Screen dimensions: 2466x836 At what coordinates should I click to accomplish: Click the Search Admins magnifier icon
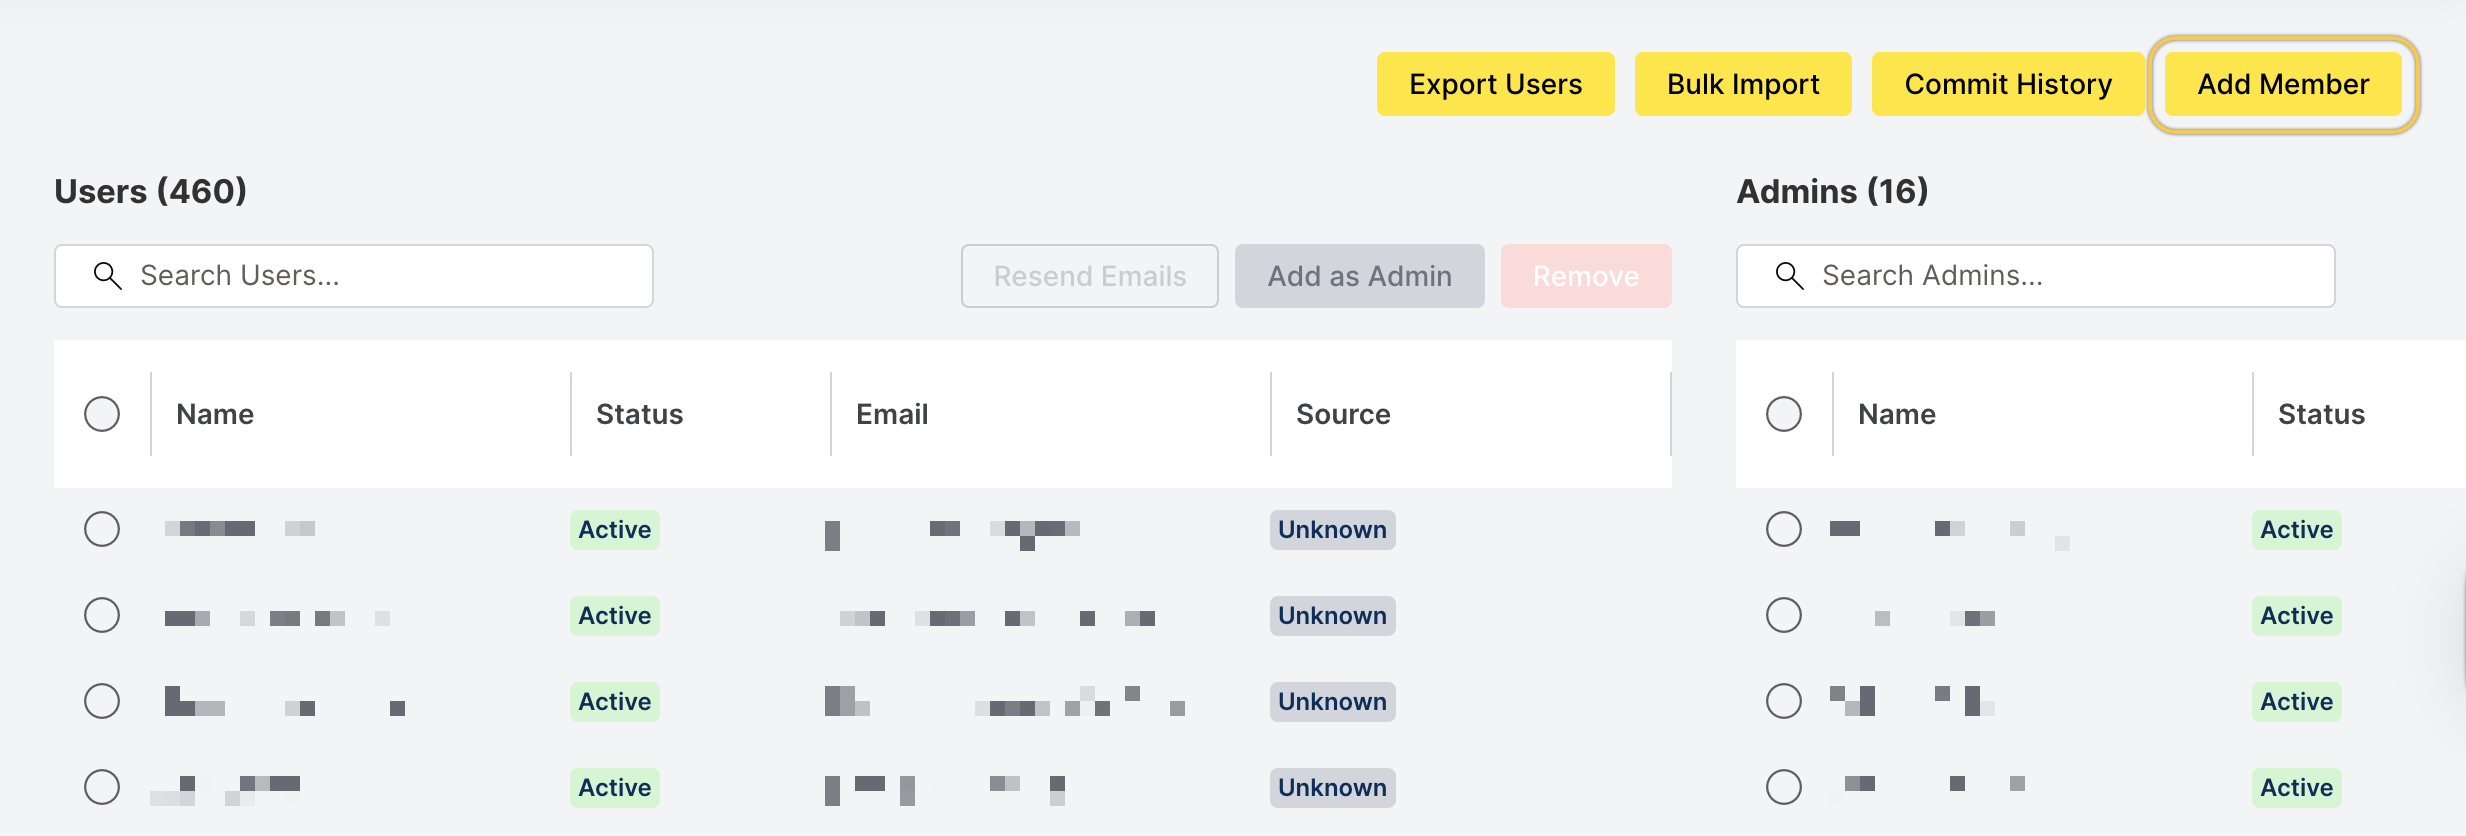[x=1789, y=276]
